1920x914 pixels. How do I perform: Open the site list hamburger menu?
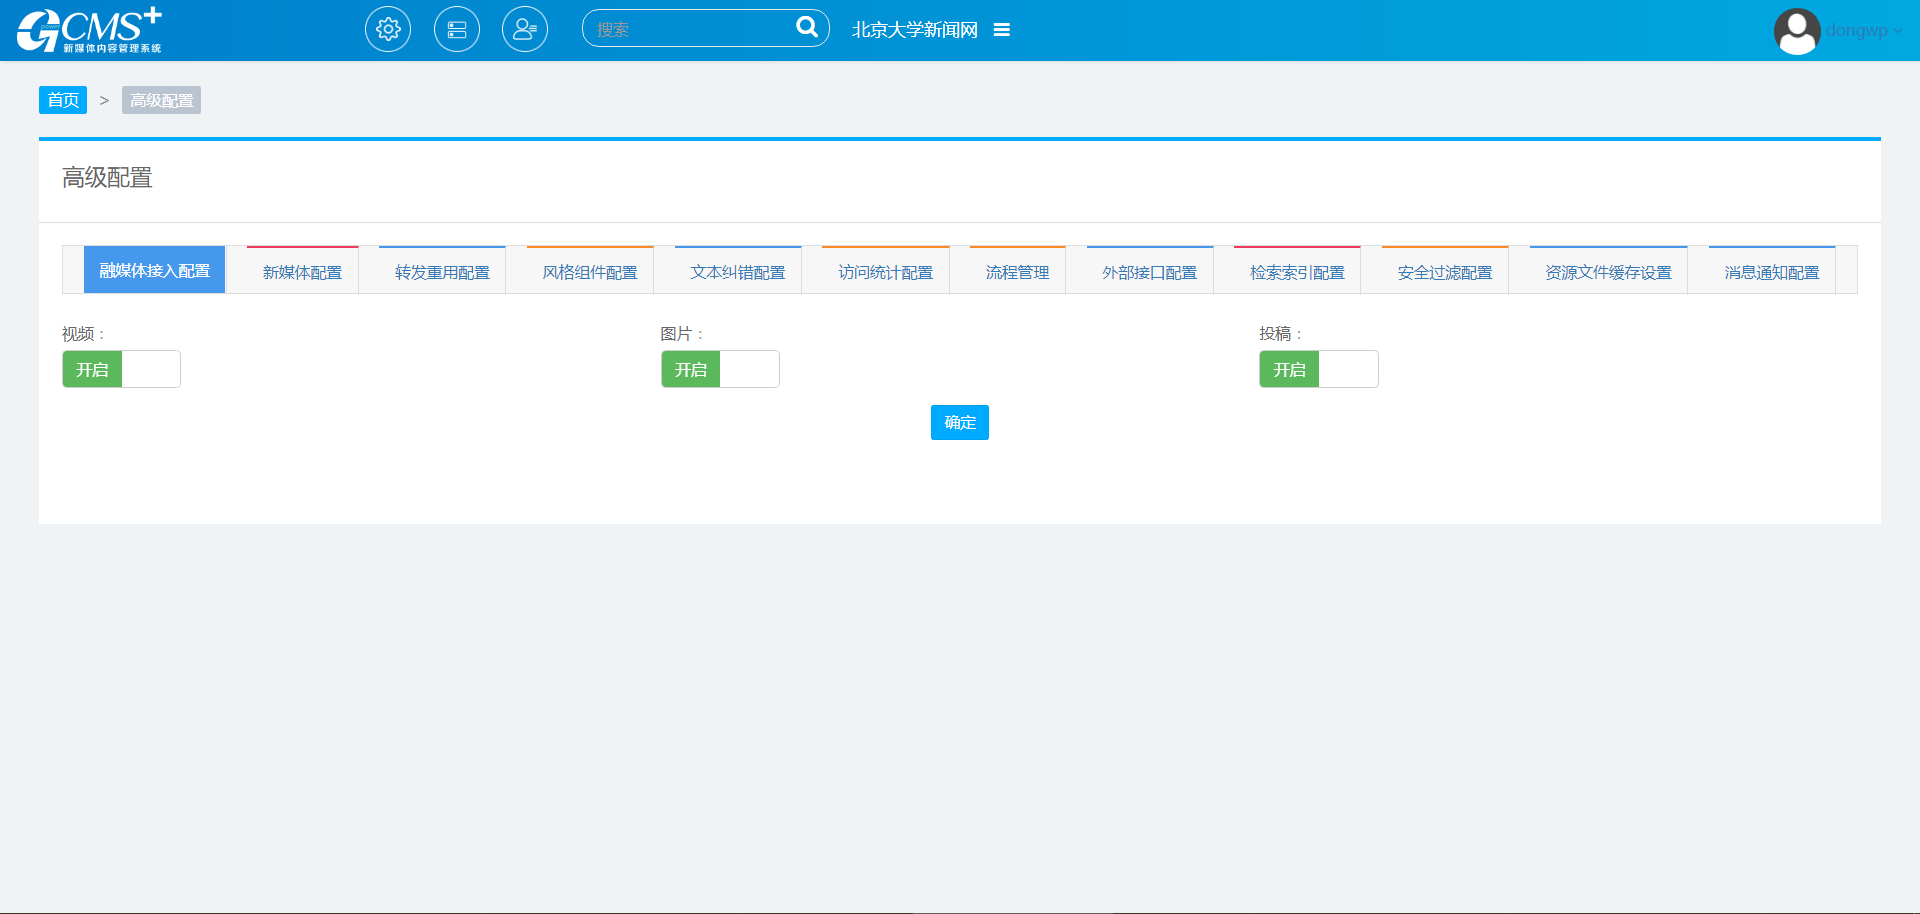tap(1001, 30)
